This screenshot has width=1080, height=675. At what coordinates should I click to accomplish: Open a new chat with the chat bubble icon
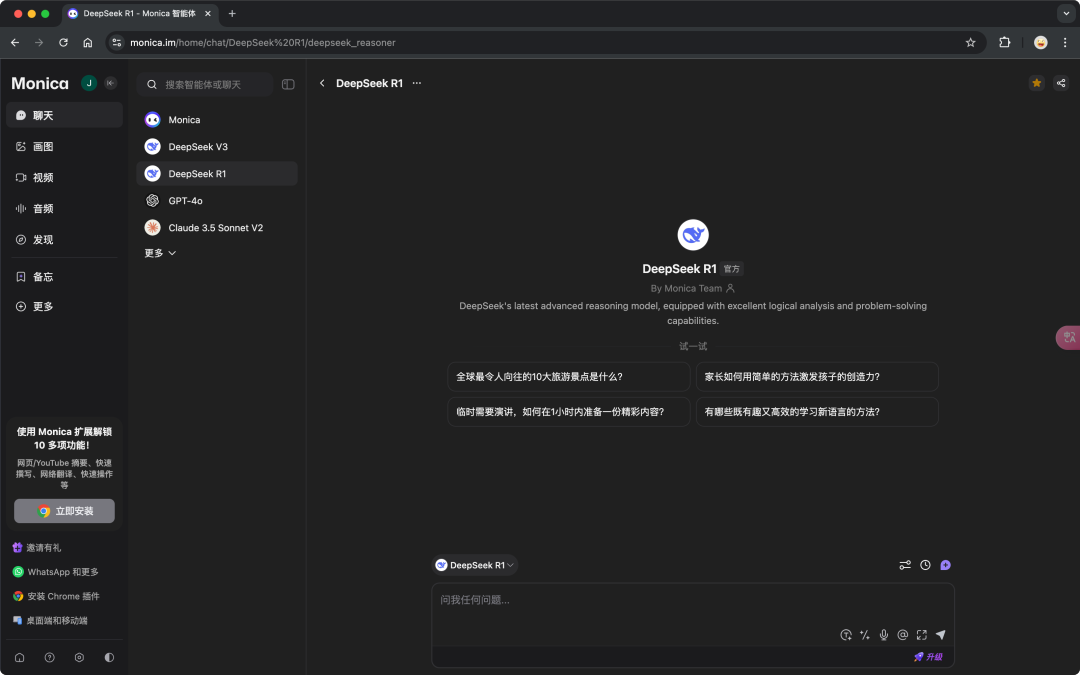coord(945,565)
